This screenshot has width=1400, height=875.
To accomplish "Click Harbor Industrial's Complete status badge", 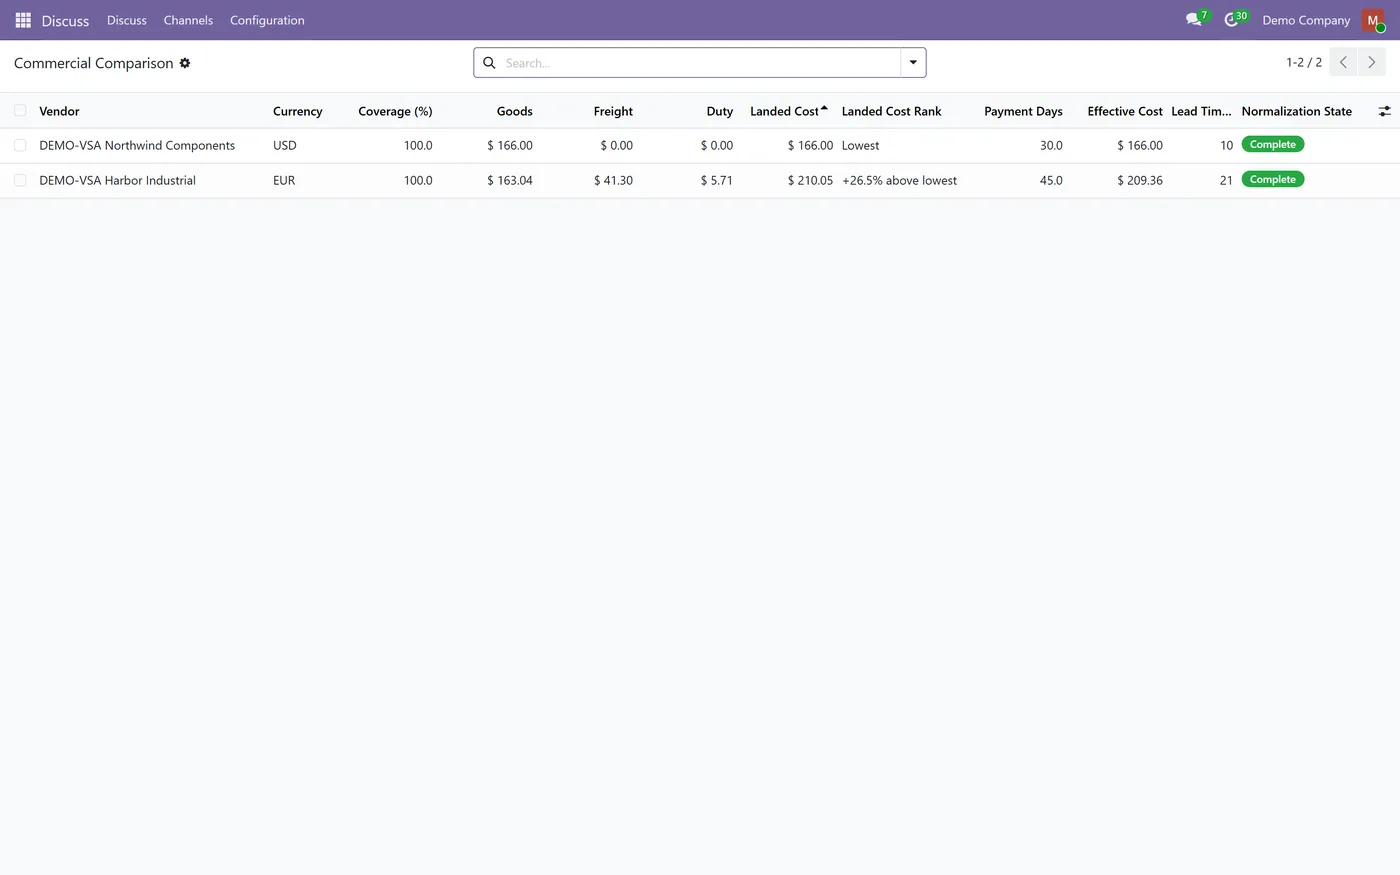I will [1273, 179].
